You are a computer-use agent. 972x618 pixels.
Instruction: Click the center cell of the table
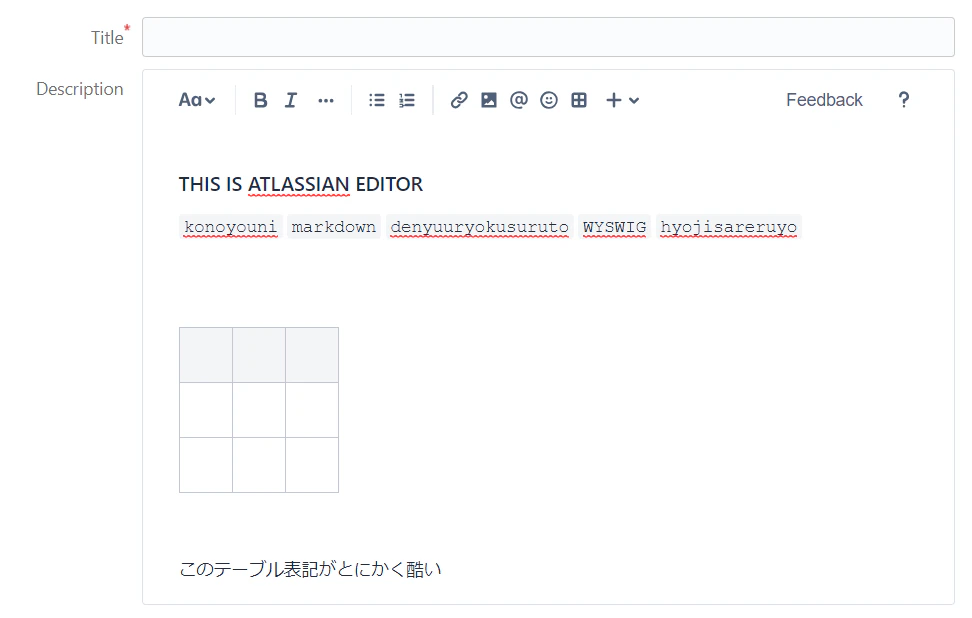[259, 410]
